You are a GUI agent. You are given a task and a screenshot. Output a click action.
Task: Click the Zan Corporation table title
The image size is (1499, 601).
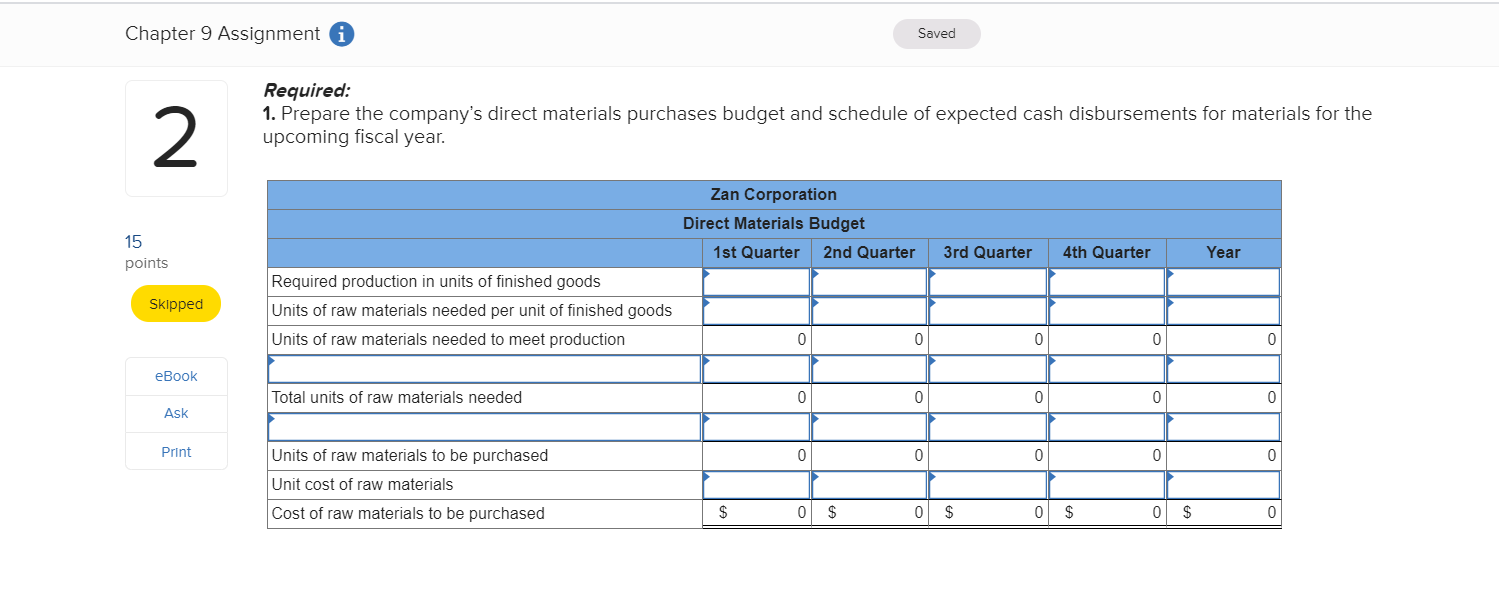pos(774,195)
